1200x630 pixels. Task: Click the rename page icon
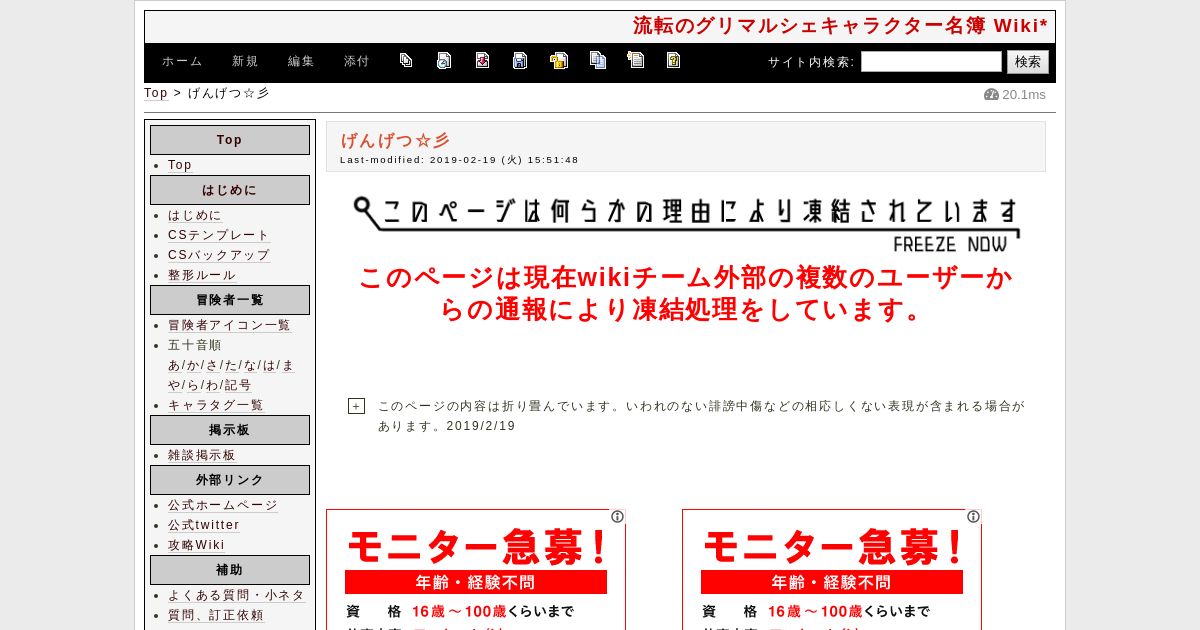click(x=636, y=61)
